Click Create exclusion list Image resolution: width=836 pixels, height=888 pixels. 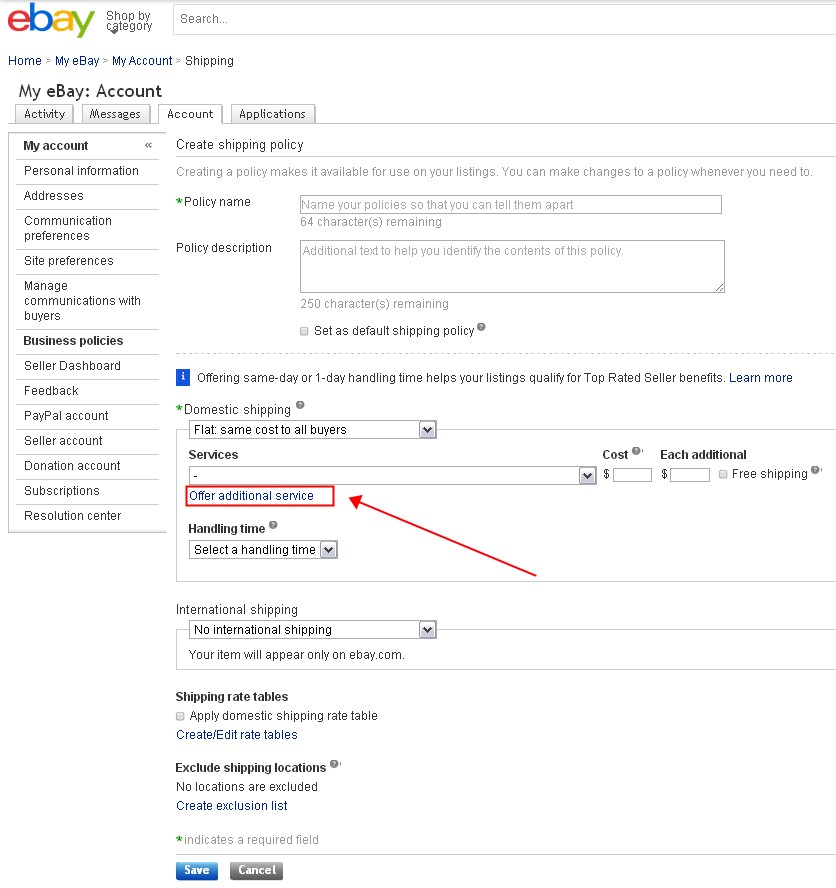coord(231,805)
